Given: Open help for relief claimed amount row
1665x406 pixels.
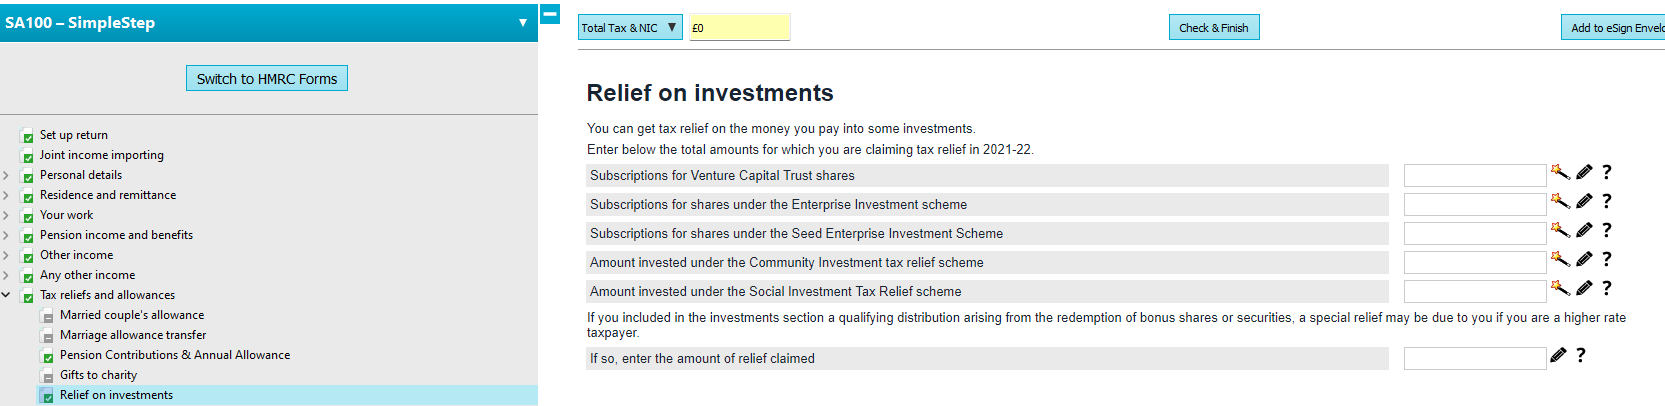Looking at the screenshot, I should pos(1581,355).
